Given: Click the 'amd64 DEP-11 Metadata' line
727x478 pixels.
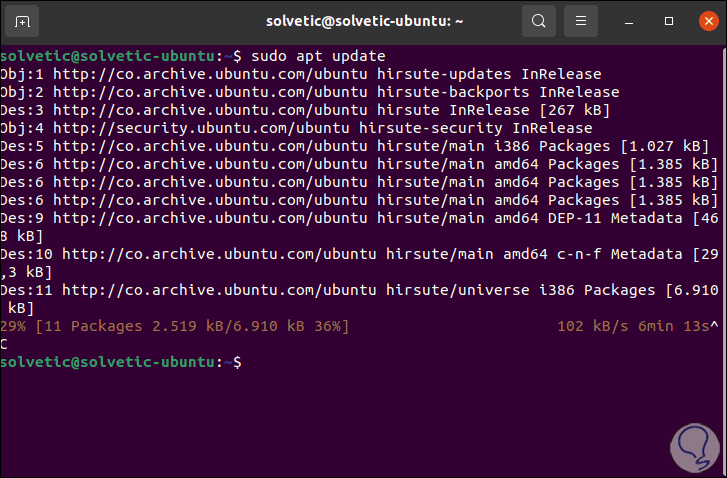Looking at the screenshot, I should (359, 227).
